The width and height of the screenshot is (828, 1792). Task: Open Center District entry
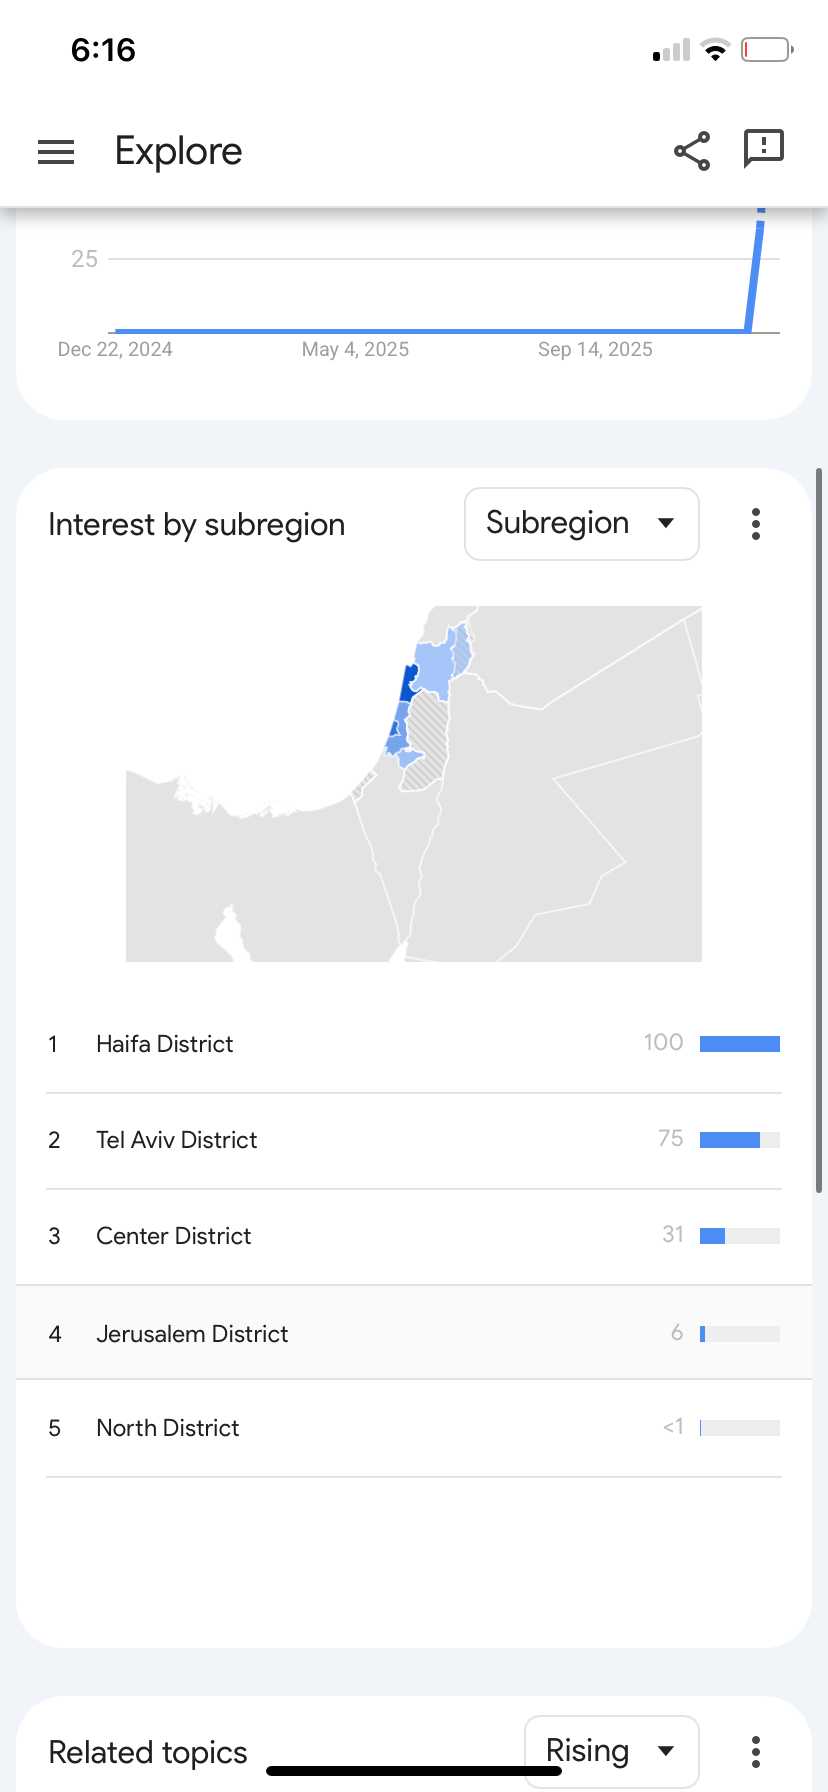click(x=174, y=1236)
